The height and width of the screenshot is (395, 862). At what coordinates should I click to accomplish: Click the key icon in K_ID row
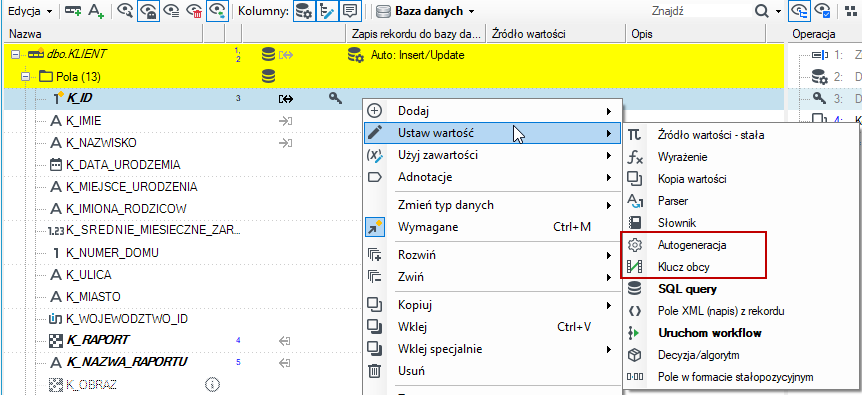(335, 98)
